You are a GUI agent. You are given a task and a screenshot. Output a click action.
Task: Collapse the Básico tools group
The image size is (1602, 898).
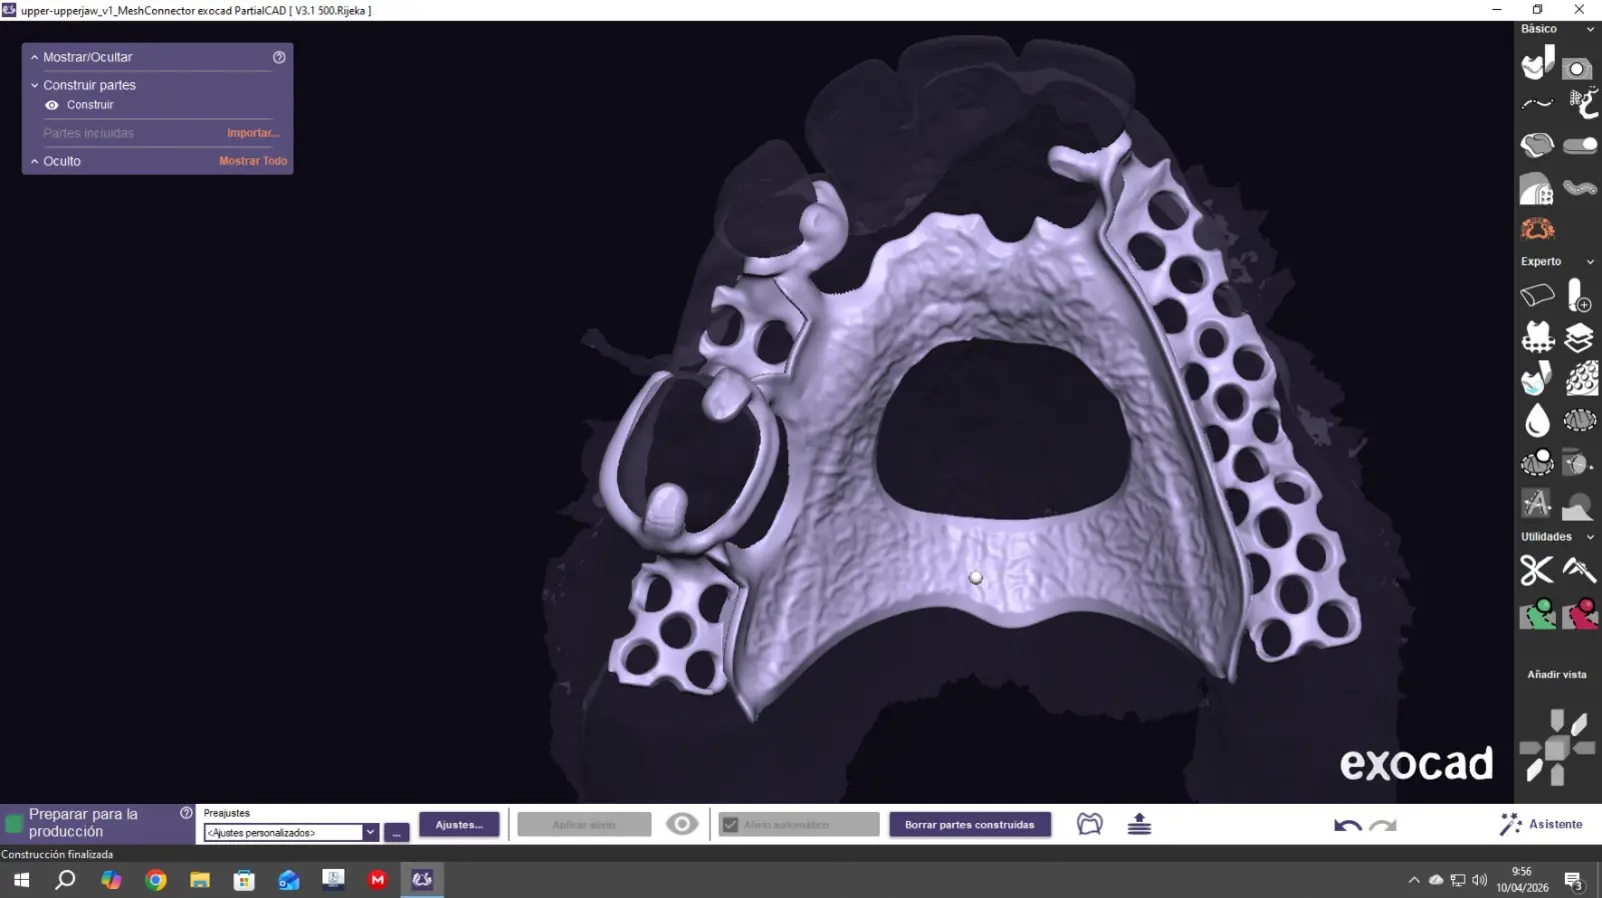[x=1590, y=29]
